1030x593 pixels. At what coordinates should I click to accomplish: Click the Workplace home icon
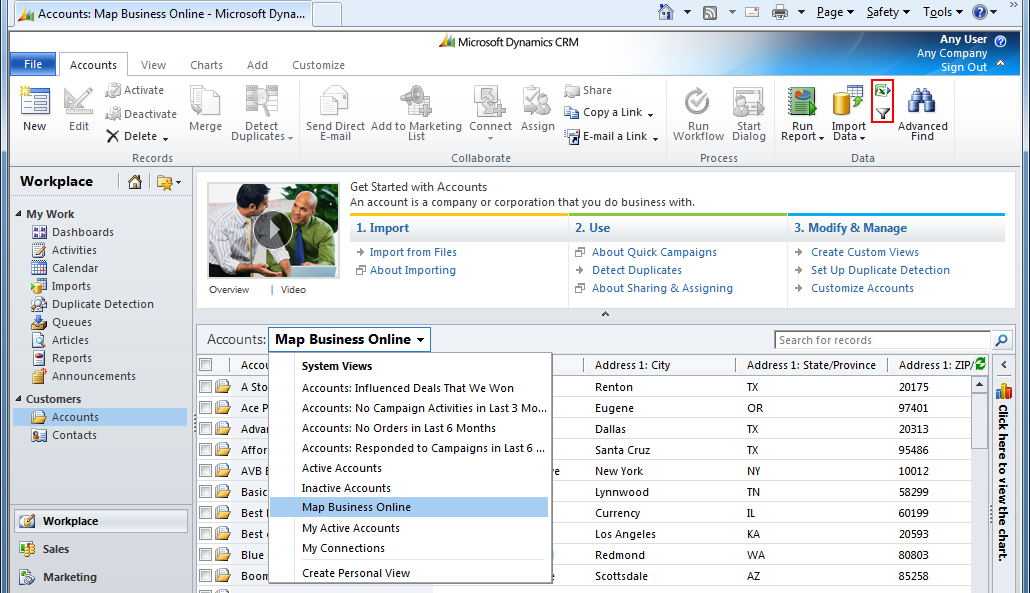tap(135, 182)
